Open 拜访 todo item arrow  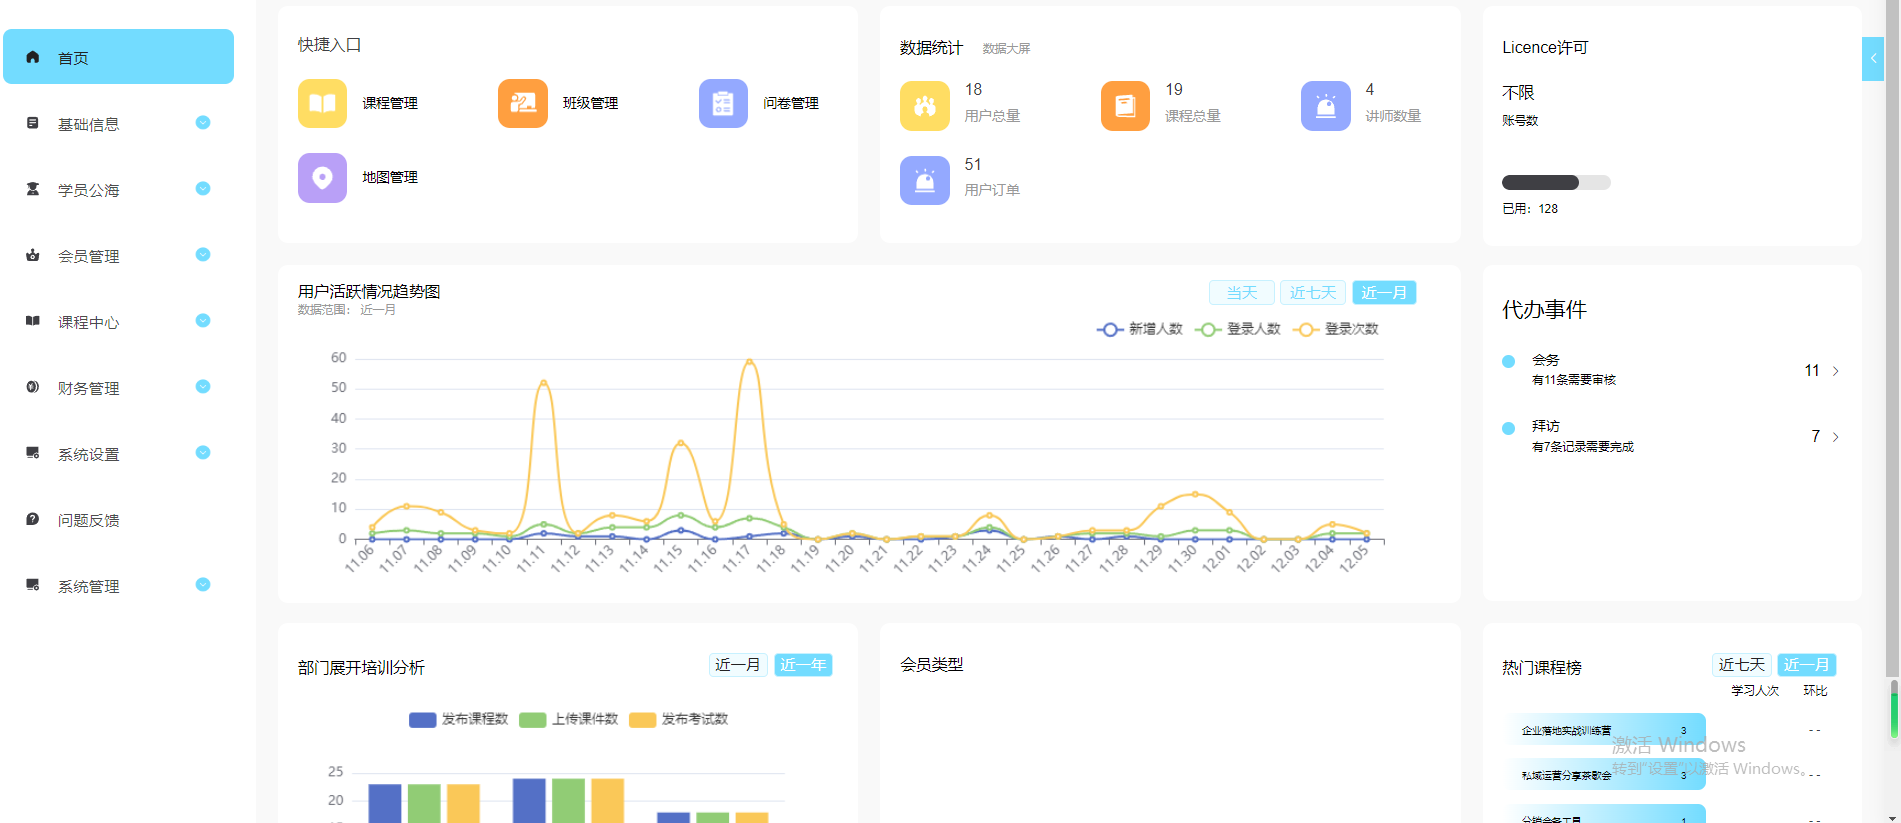point(1836,437)
